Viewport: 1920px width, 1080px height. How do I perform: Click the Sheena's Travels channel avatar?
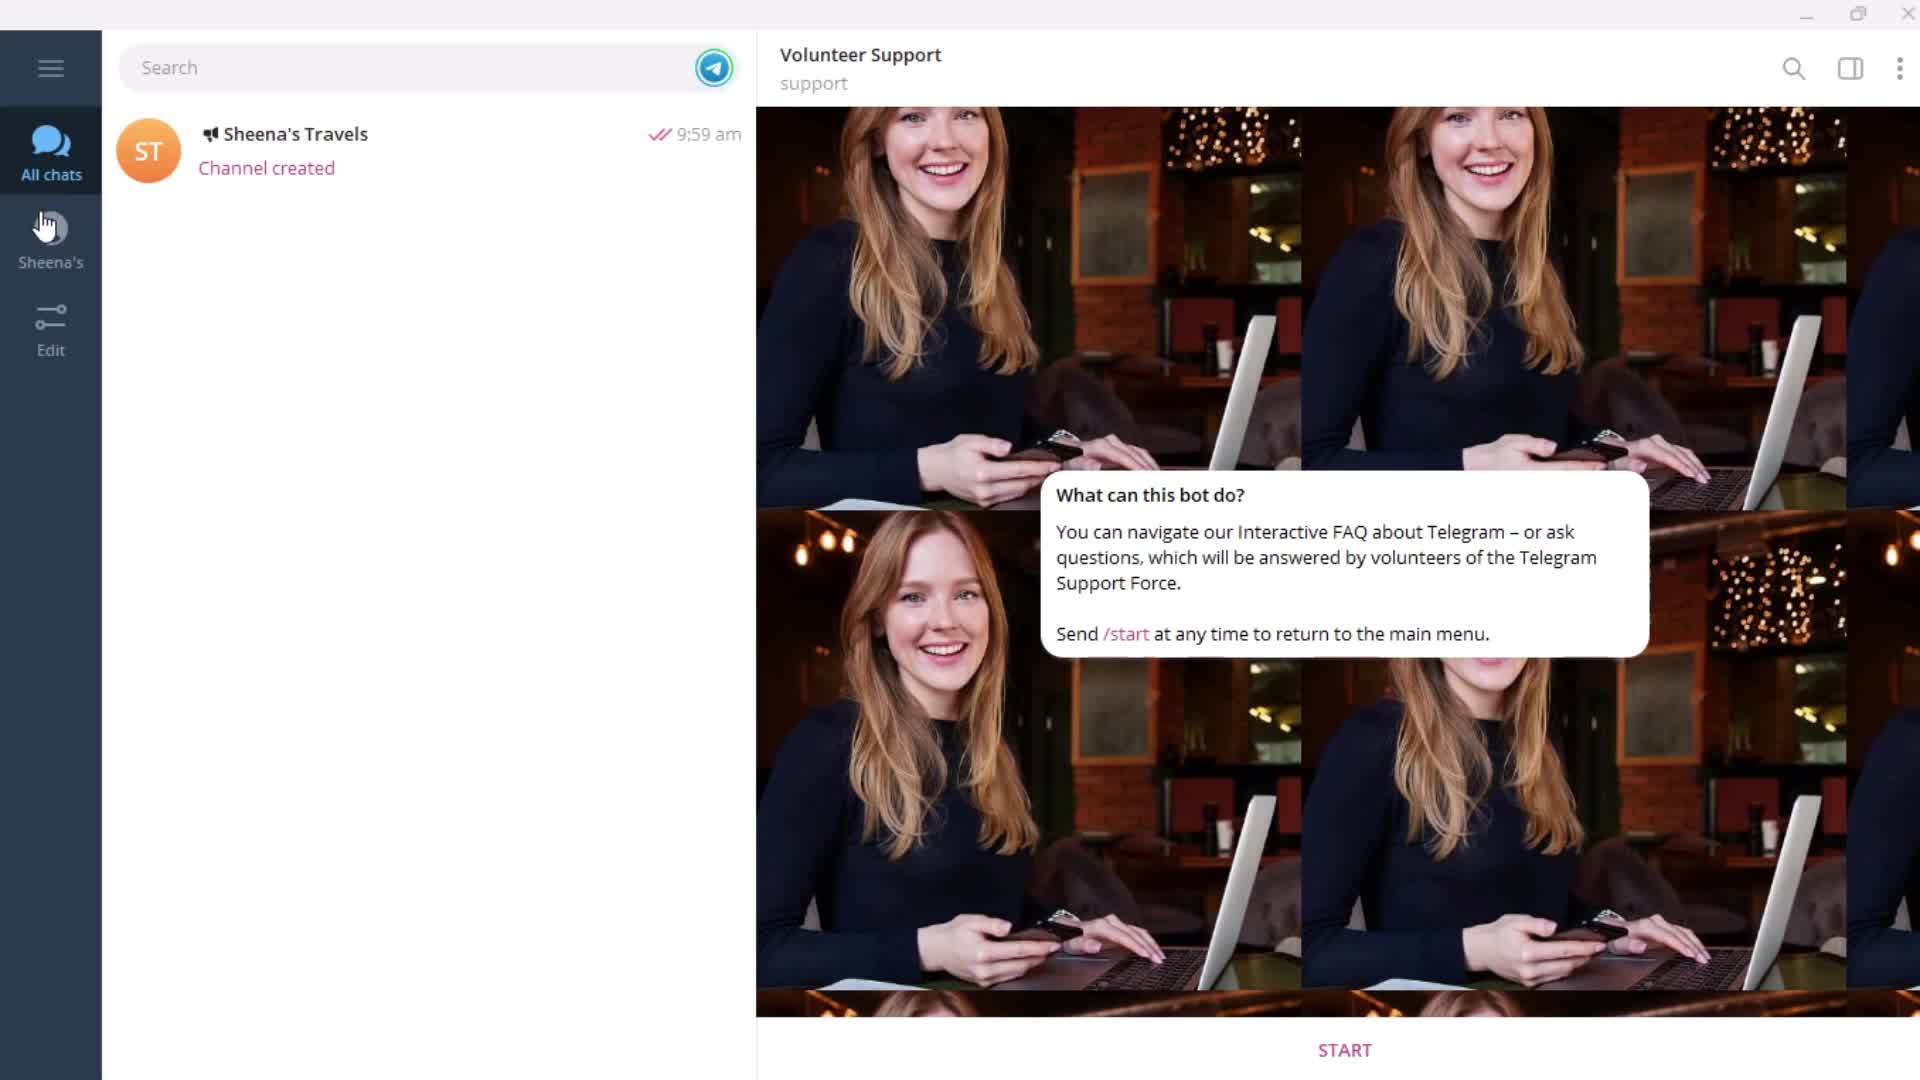[x=149, y=150]
